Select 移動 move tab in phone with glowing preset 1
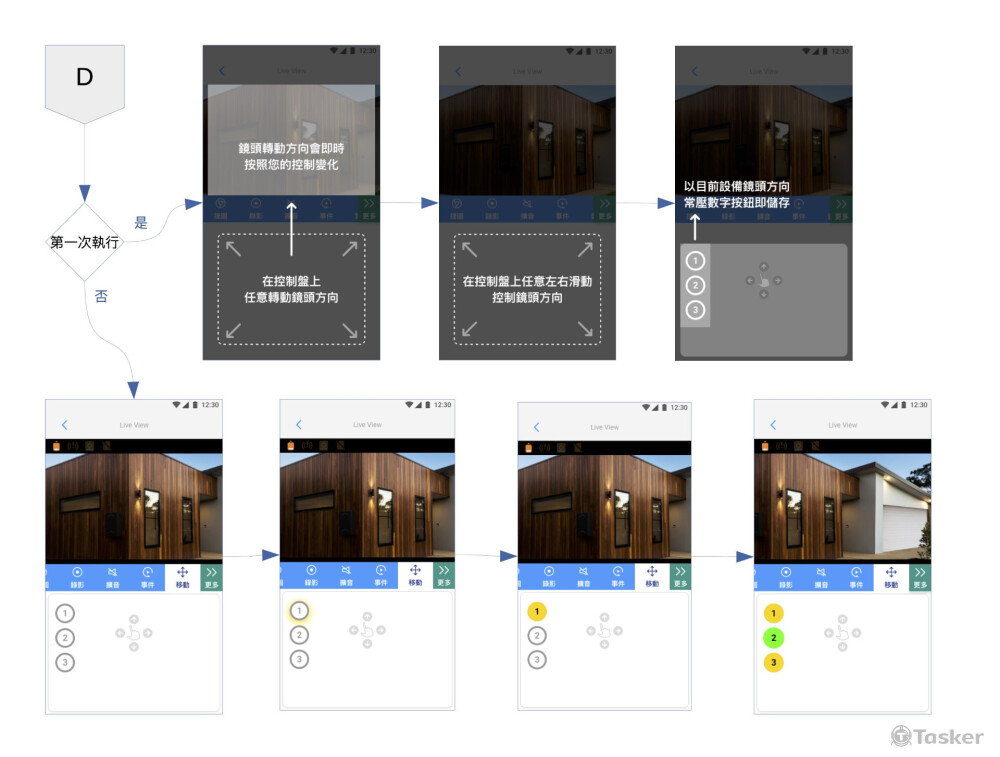Image resolution: width=1000 pixels, height=757 pixels. (415, 575)
